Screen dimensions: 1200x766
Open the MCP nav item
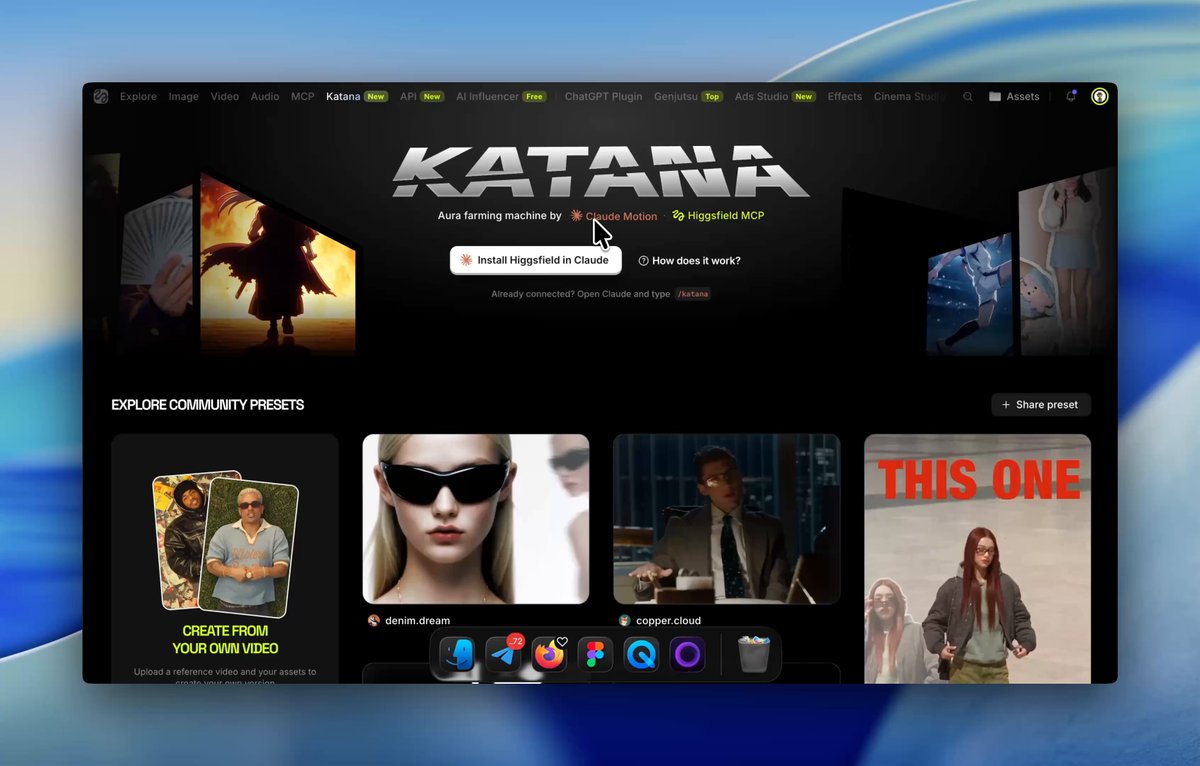pos(303,97)
